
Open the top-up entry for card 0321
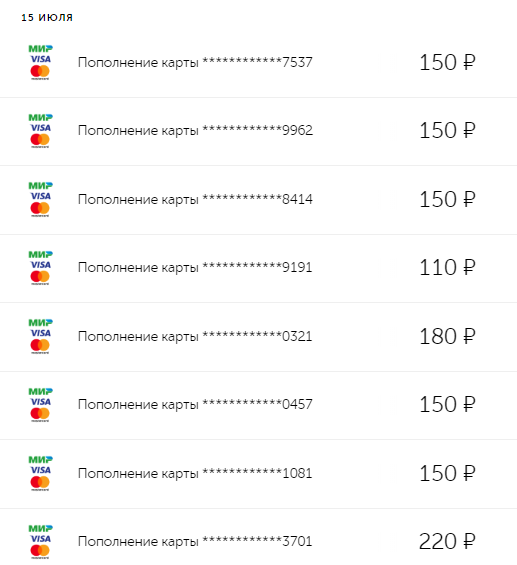(258, 337)
